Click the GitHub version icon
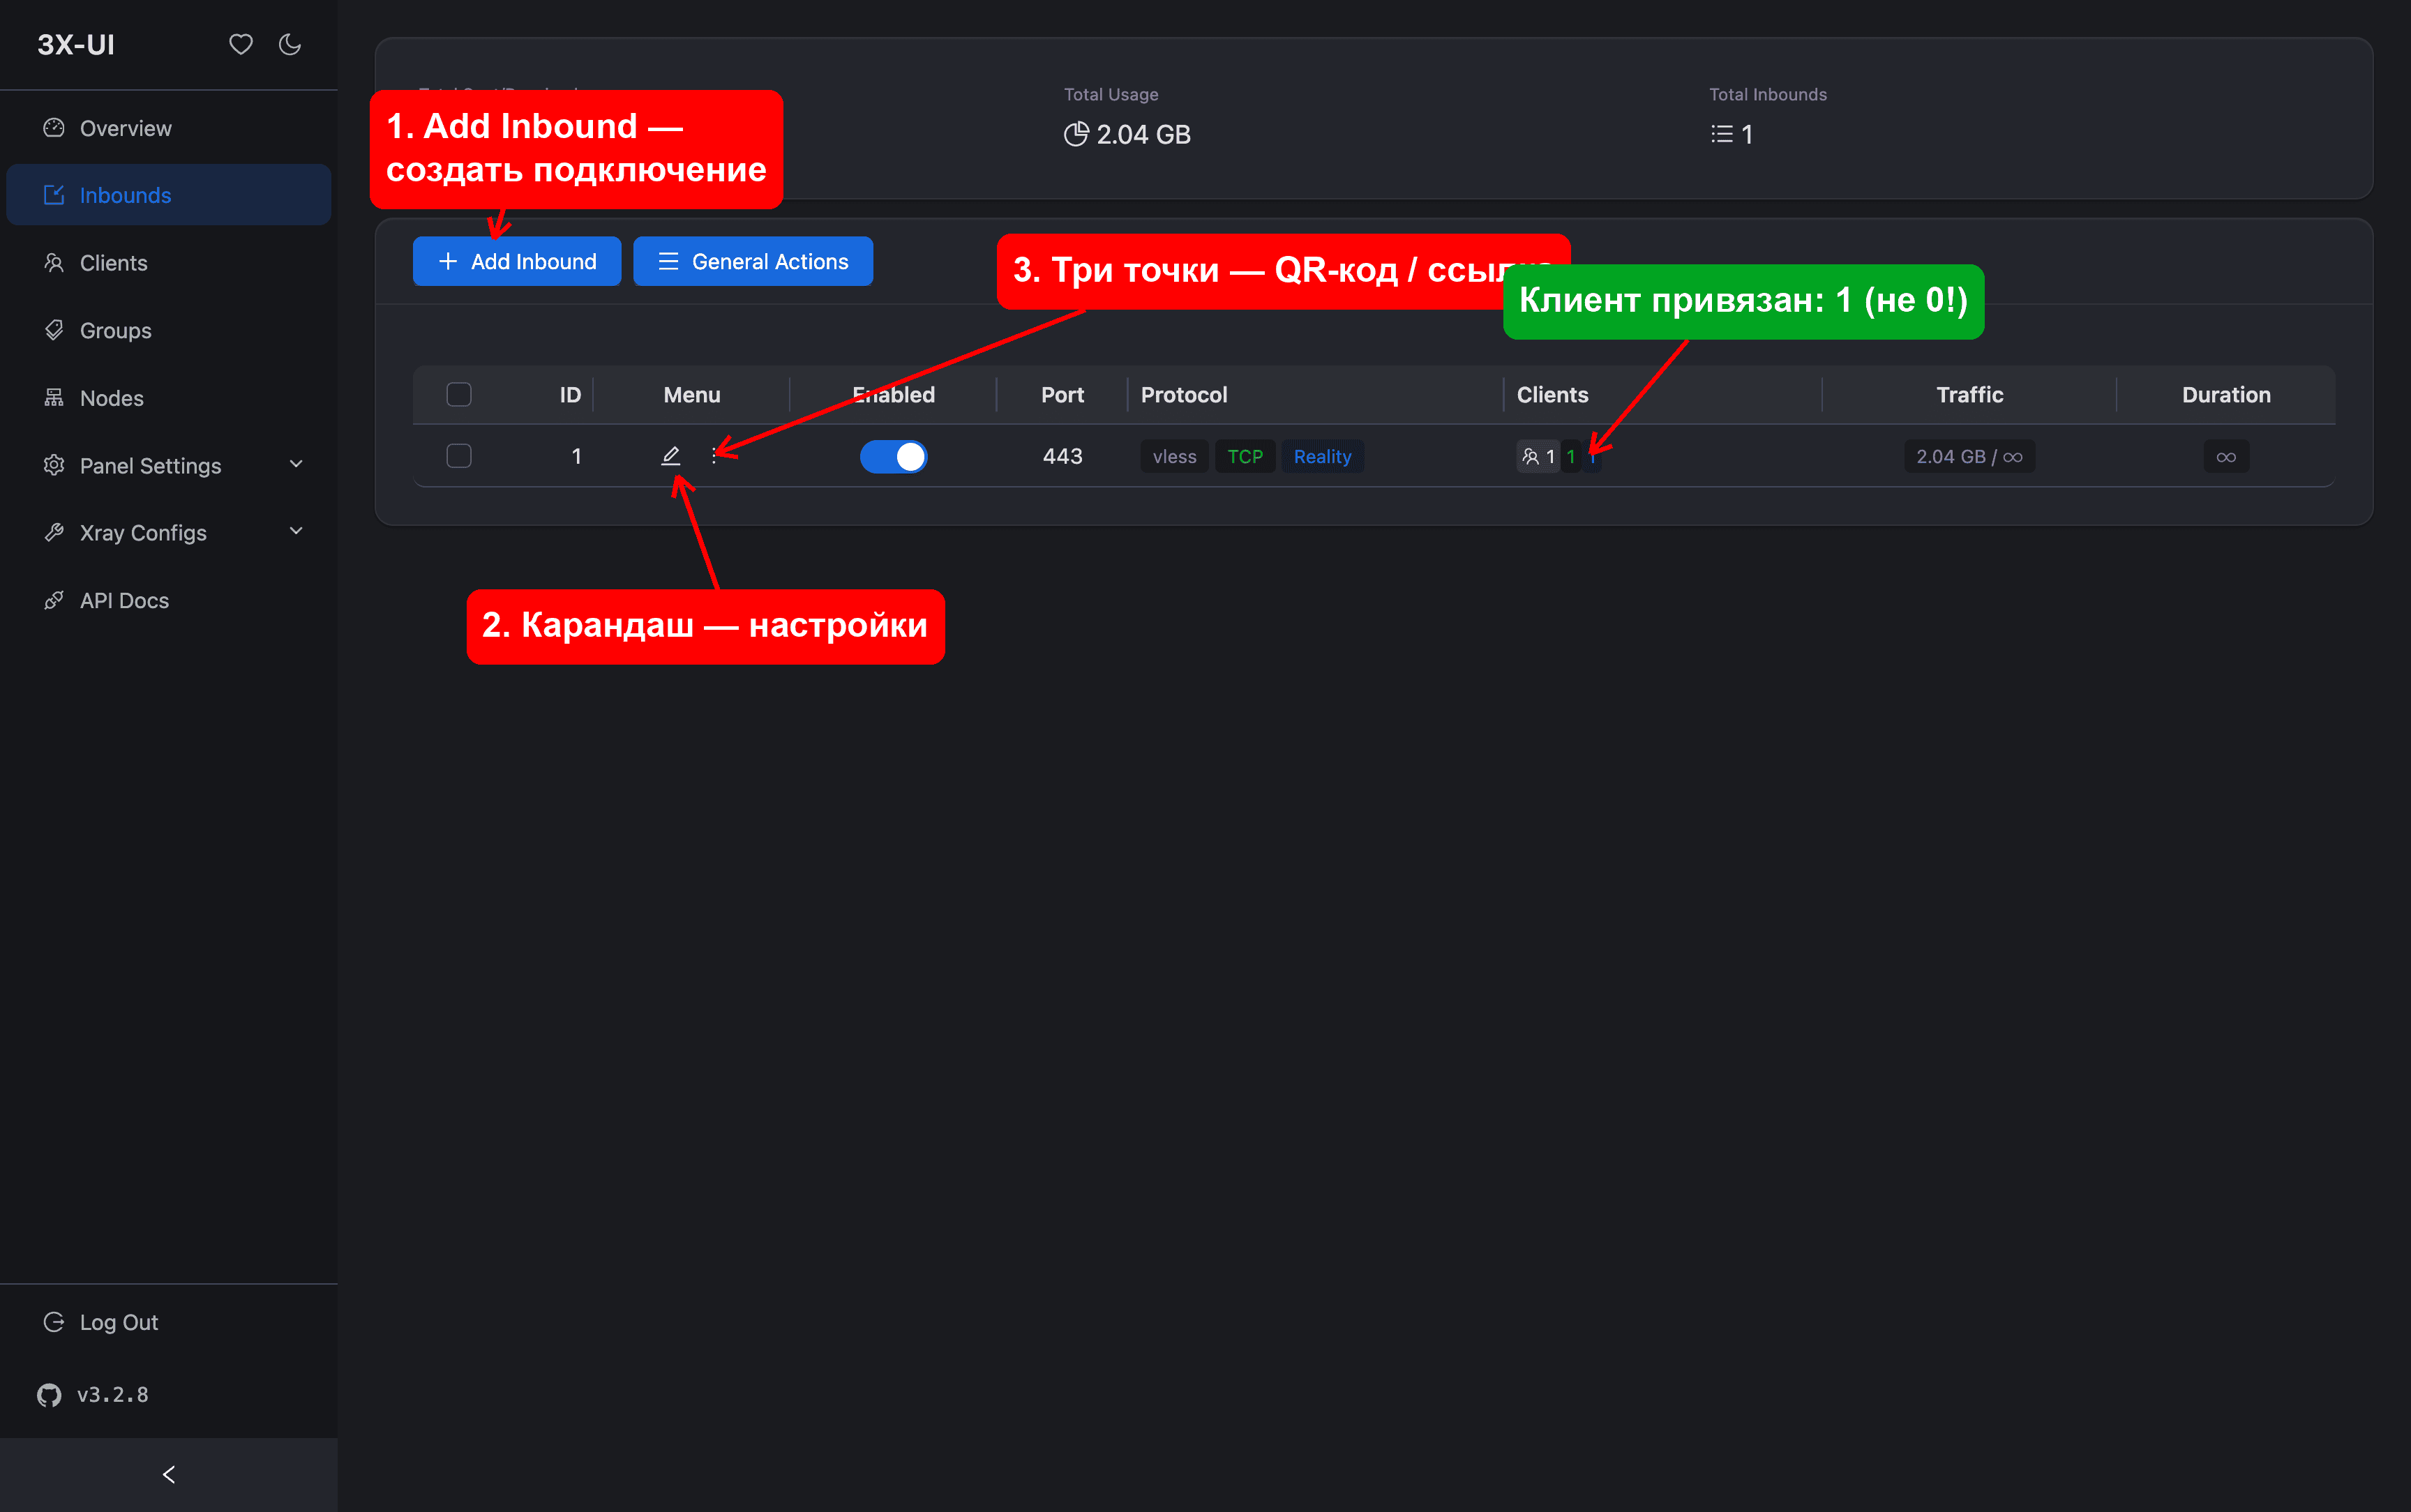 coord(49,1395)
